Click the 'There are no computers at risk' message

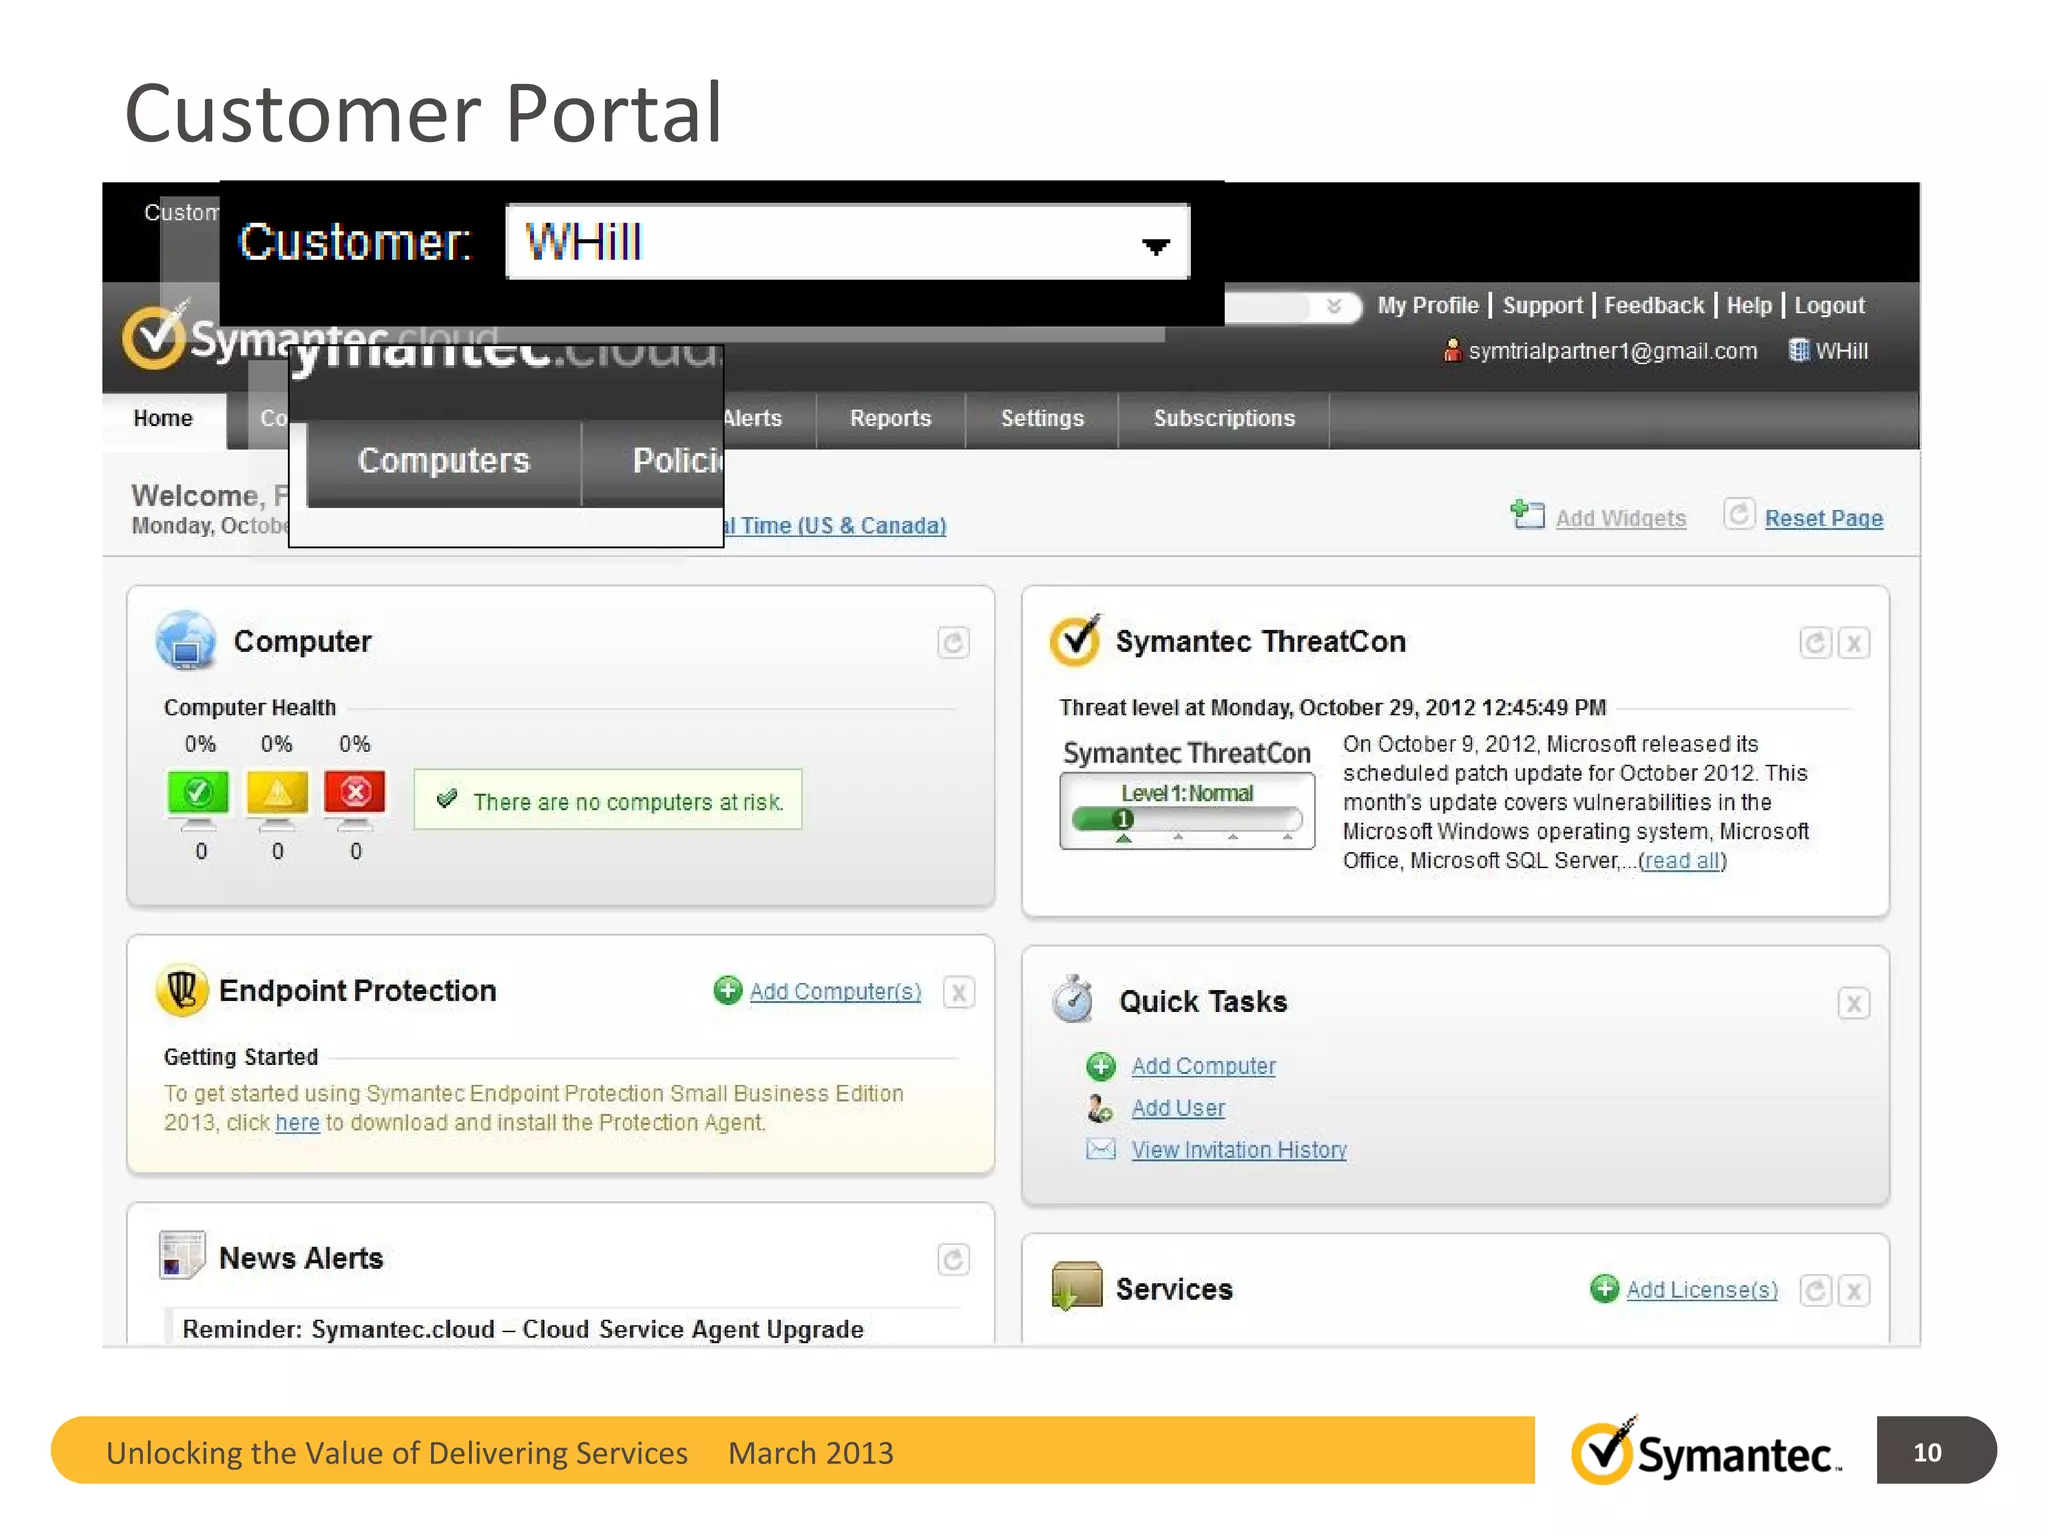pyautogui.click(x=608, y=800)
